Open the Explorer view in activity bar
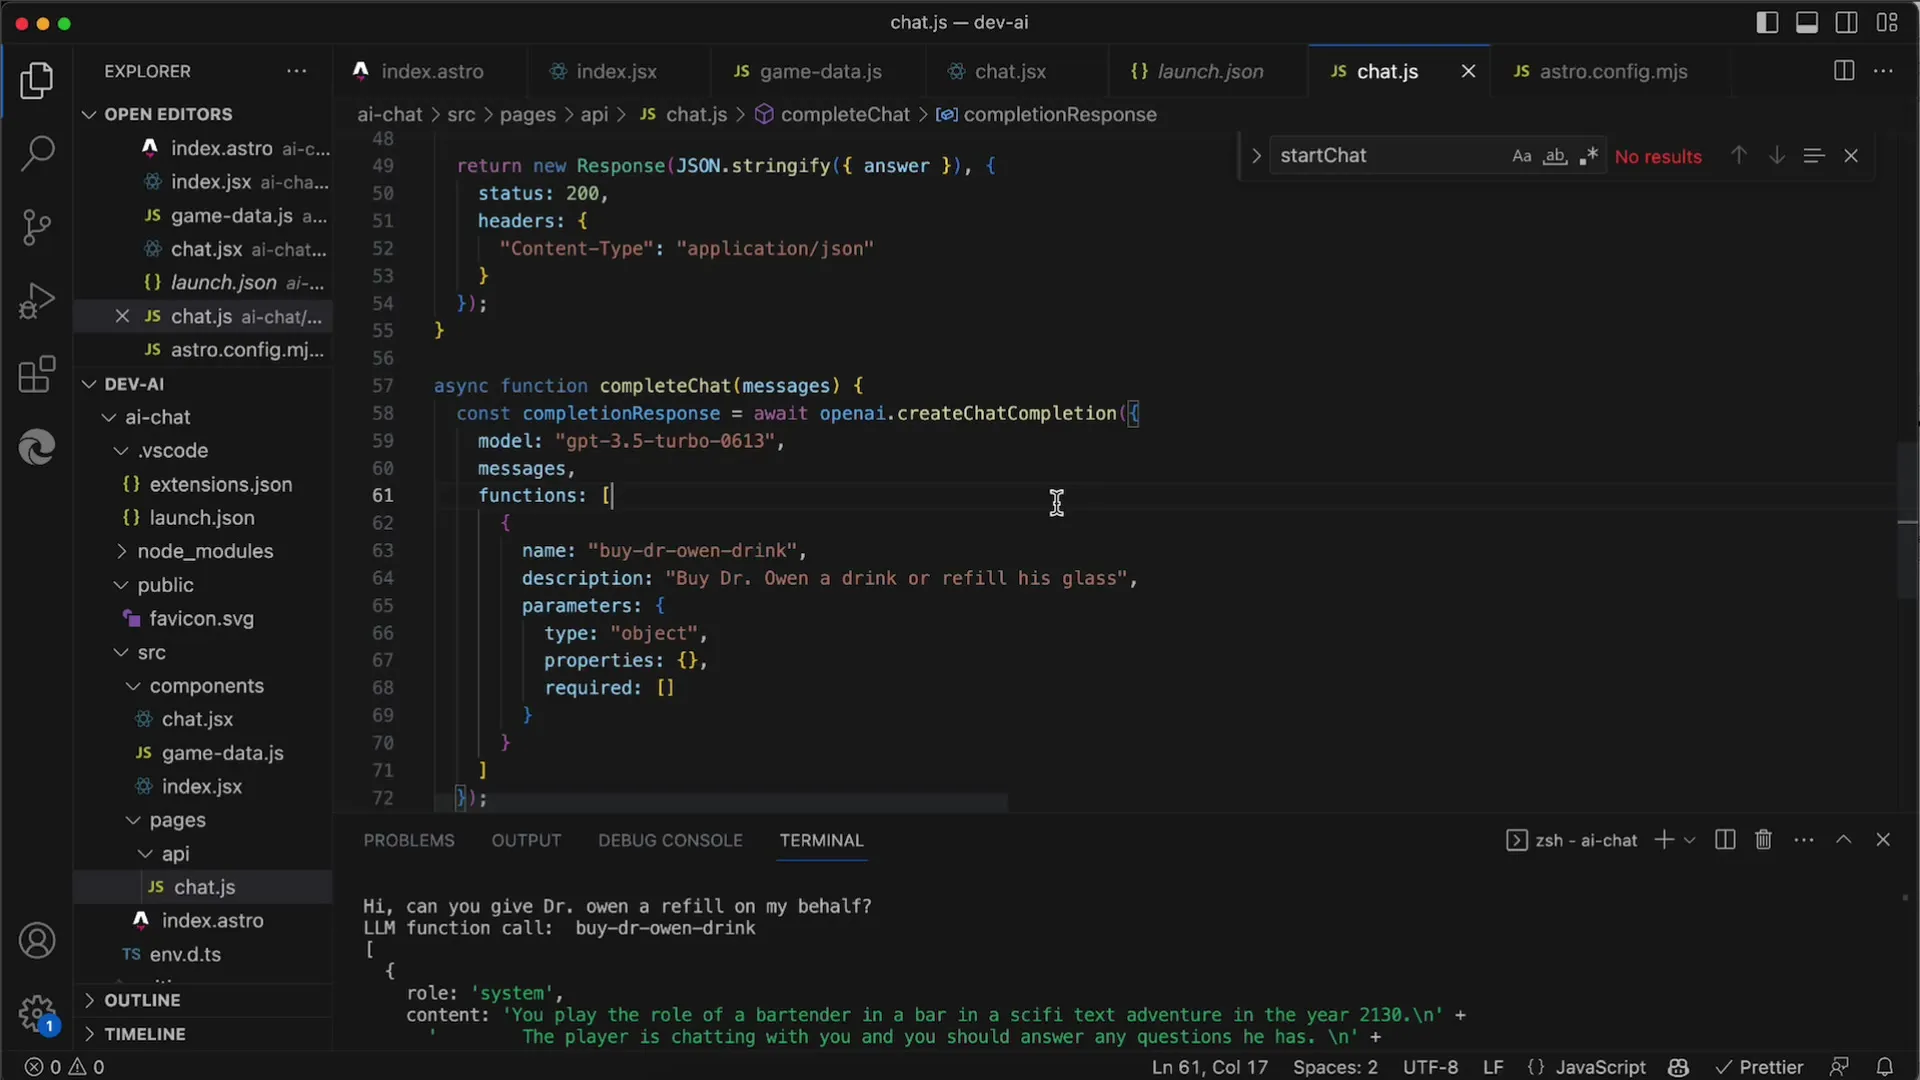 [x=37, y=81]
